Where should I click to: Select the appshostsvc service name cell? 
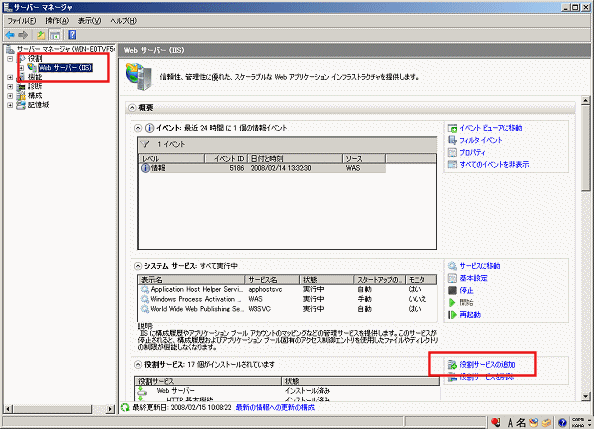click(266, 290)
